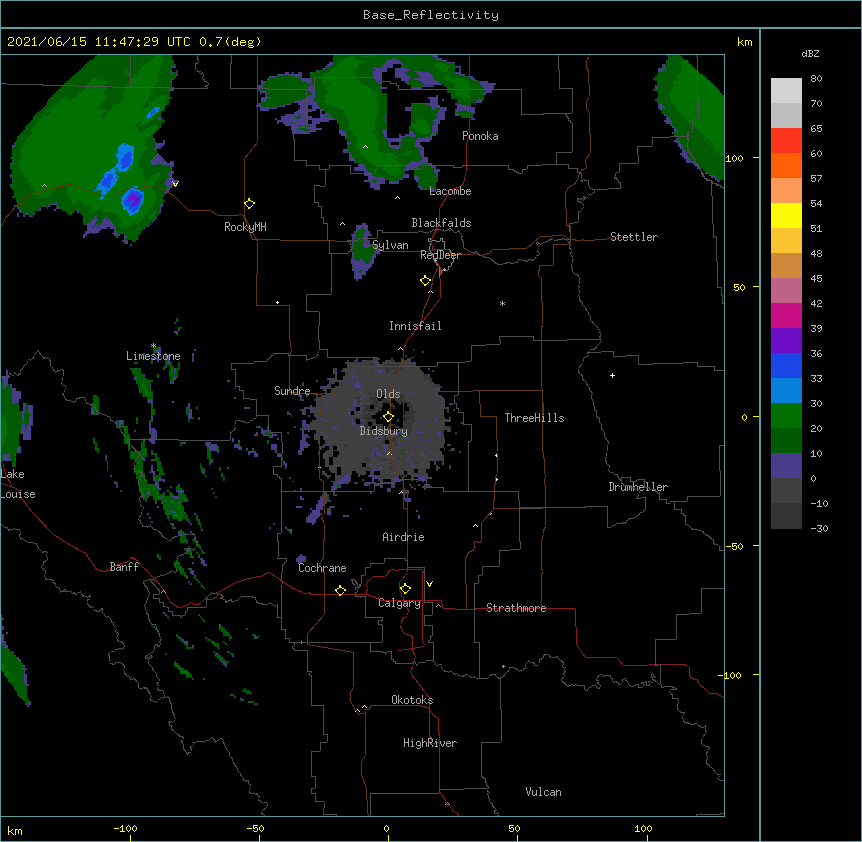Pick the bright green 20-30 dBZ legend swatch
This screenshot has width=862, height=842.
[x=786, y=416]
